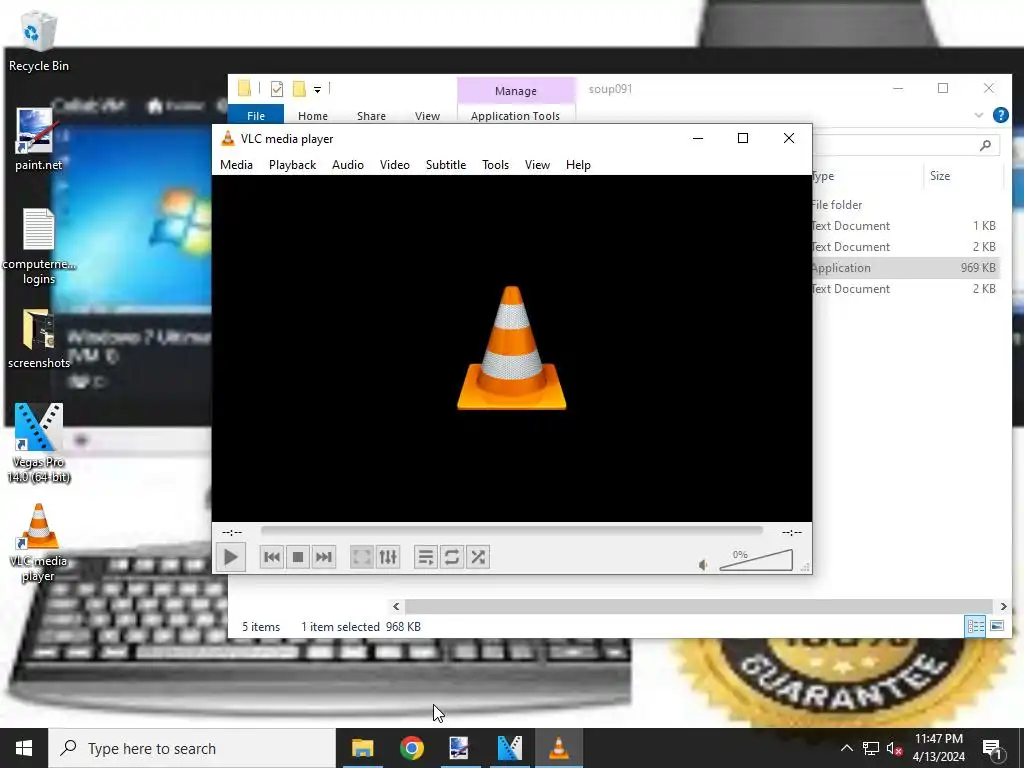The image size is (1024, 768).
Task: Stop playback in VLC
Action: coord(298,557)
